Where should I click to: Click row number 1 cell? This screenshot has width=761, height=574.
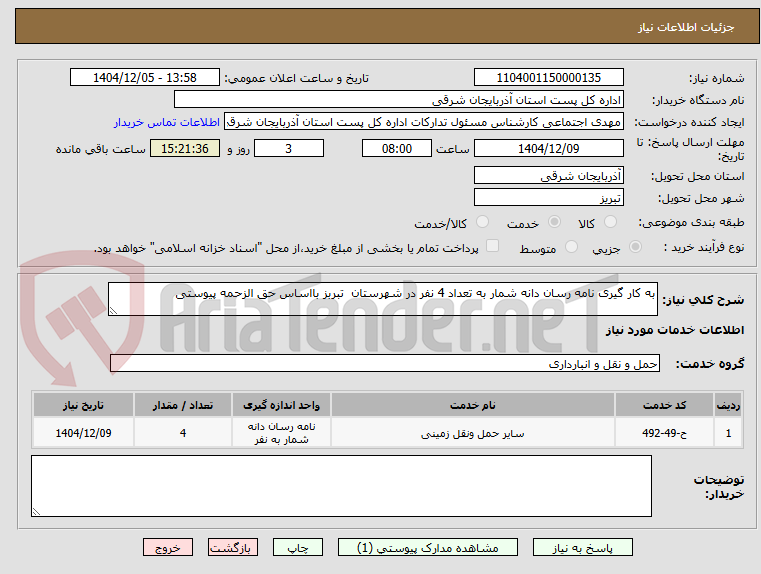click(x=728, y=432)
